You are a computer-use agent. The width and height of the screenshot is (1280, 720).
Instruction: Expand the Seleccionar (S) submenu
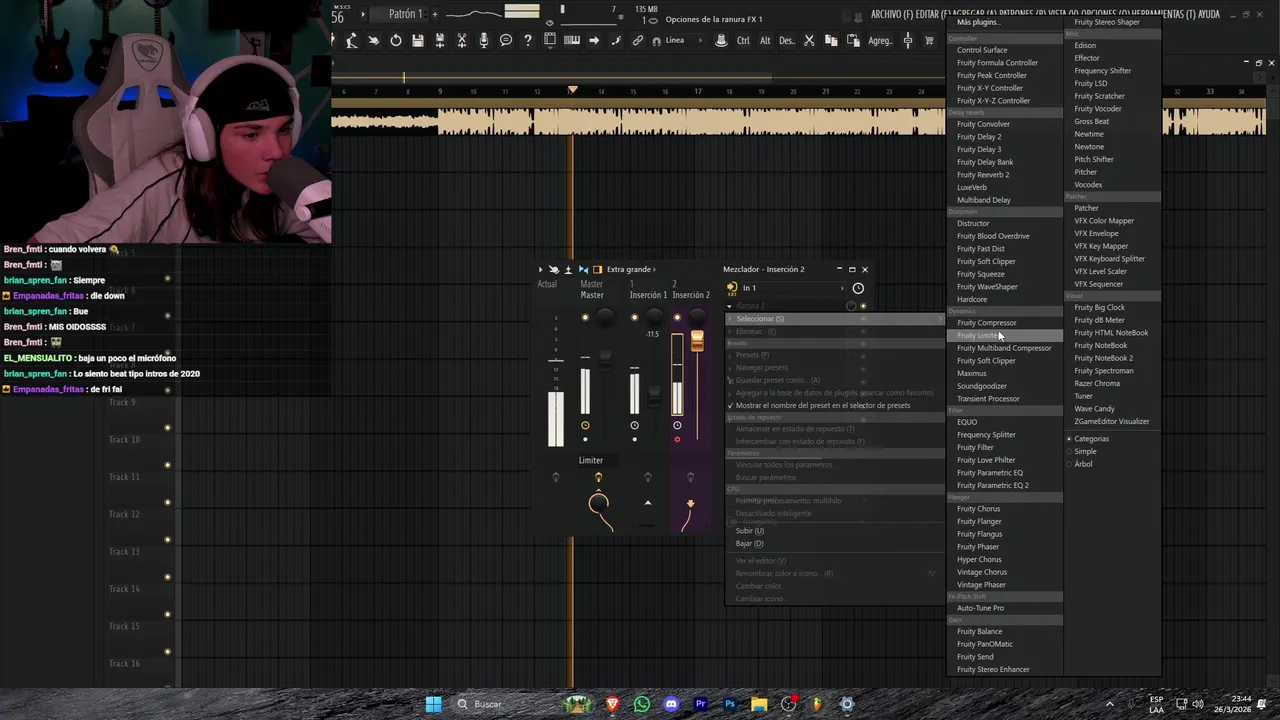click(x=835, y=319)
